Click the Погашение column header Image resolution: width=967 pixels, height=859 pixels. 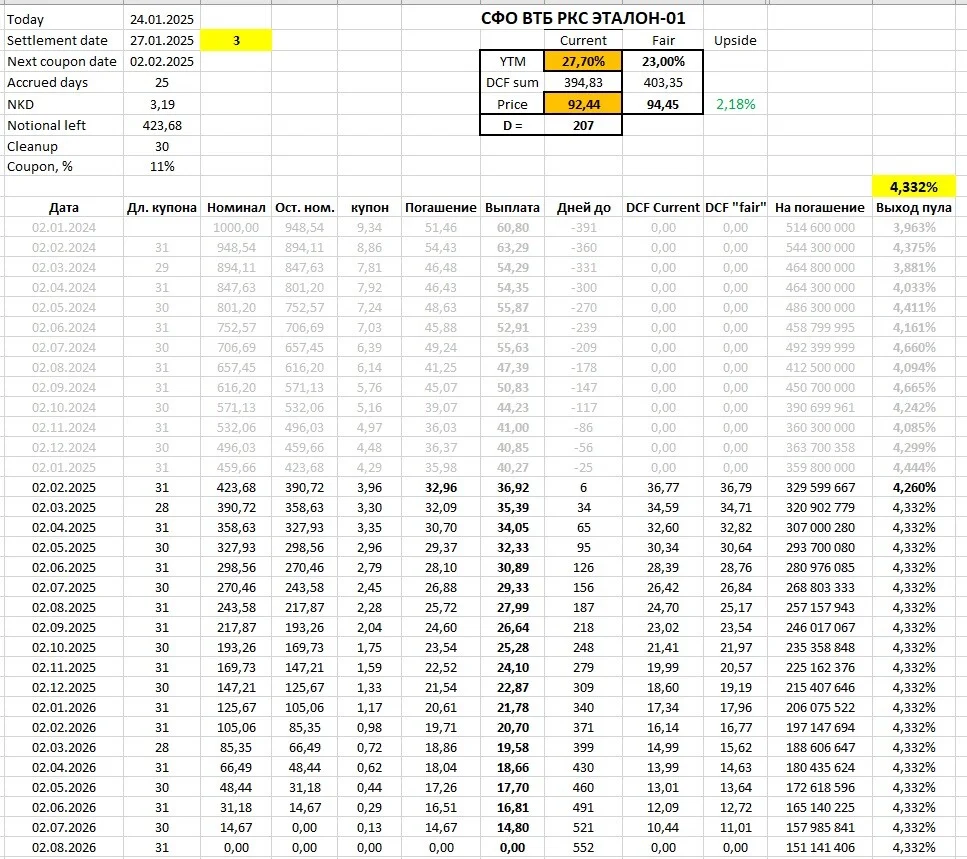[x=440, y=208]
